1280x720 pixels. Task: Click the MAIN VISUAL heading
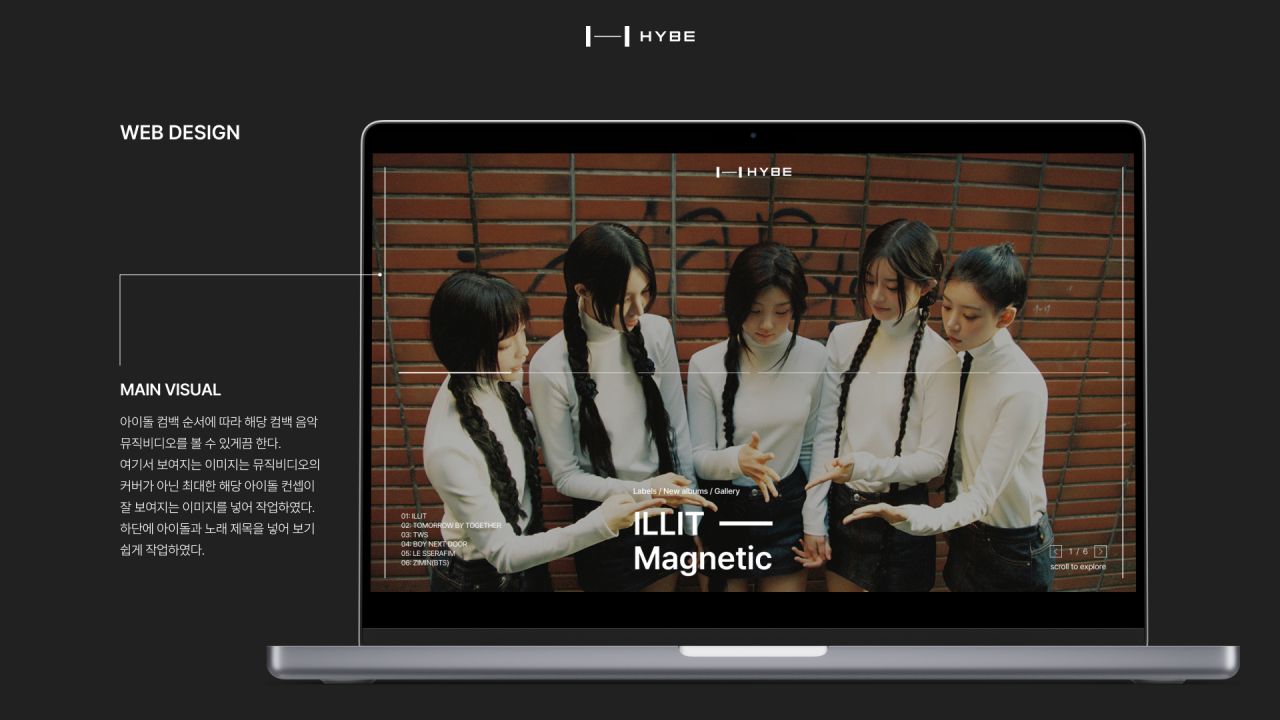click(170, 390)
